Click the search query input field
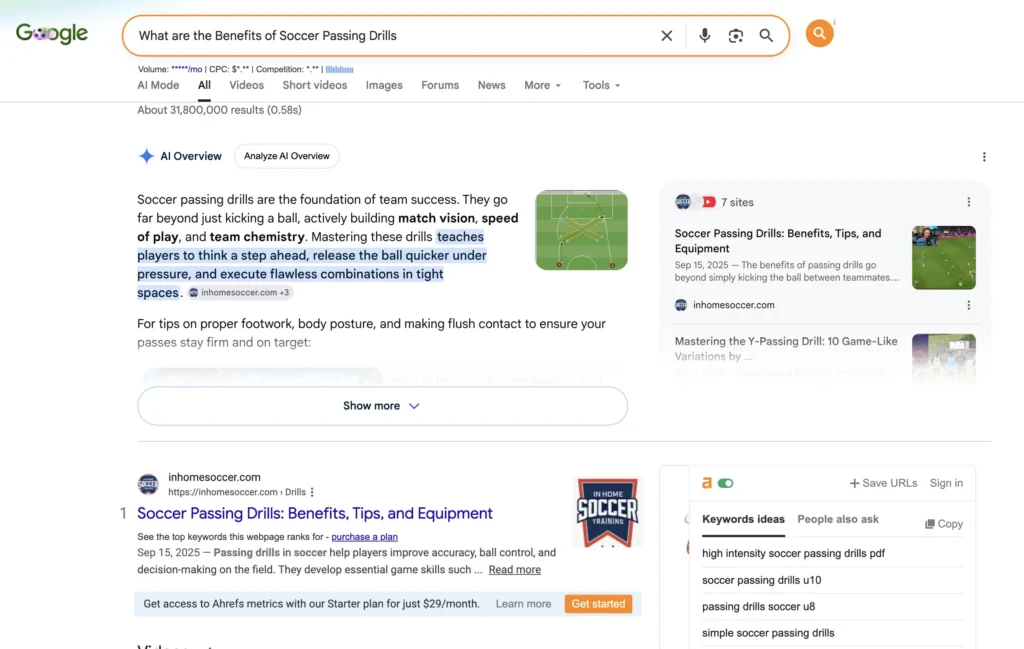This screenshot has height=649, width=1024. tap(392, 36)
